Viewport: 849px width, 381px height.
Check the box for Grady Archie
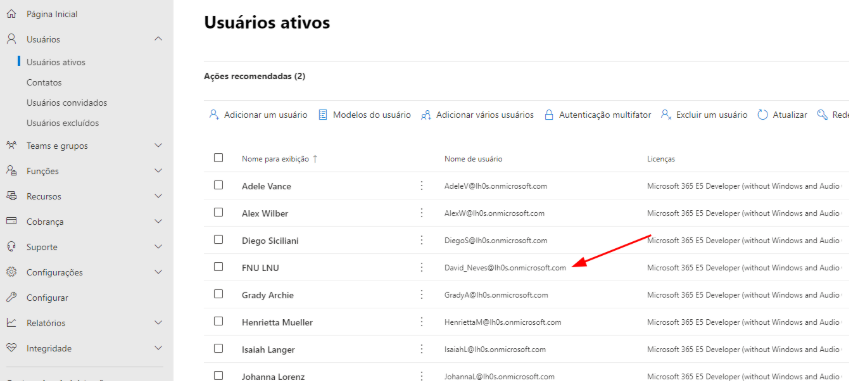[x=218, y=294]
